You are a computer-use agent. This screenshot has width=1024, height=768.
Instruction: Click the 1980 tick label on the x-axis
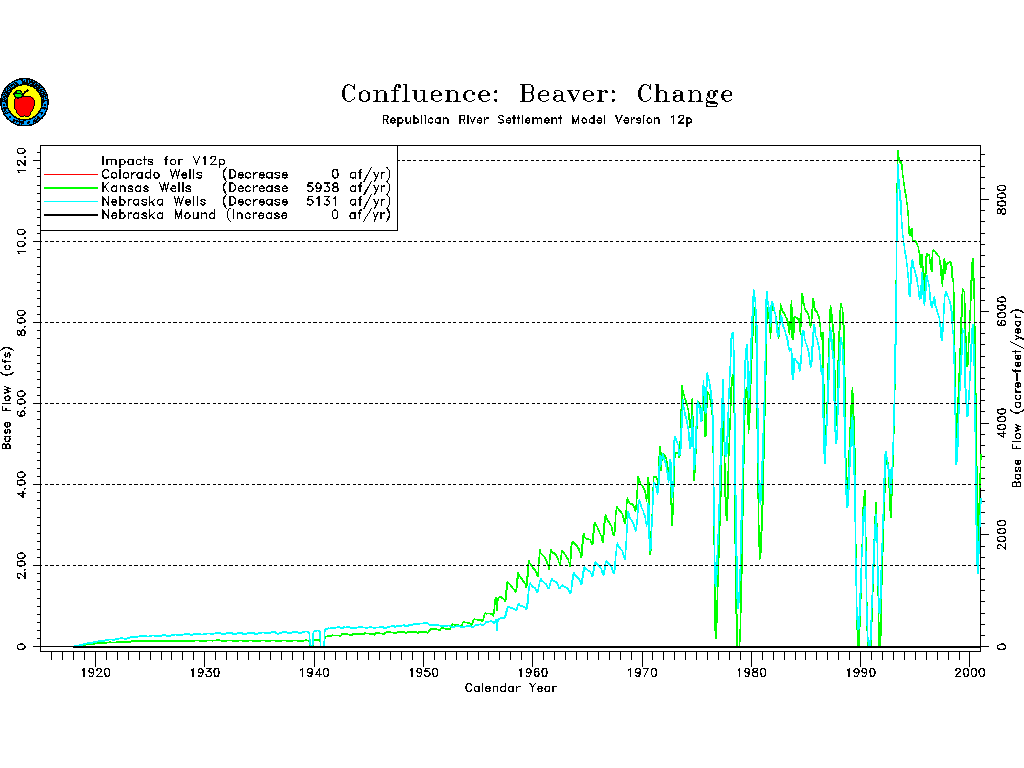coord(753,672)
